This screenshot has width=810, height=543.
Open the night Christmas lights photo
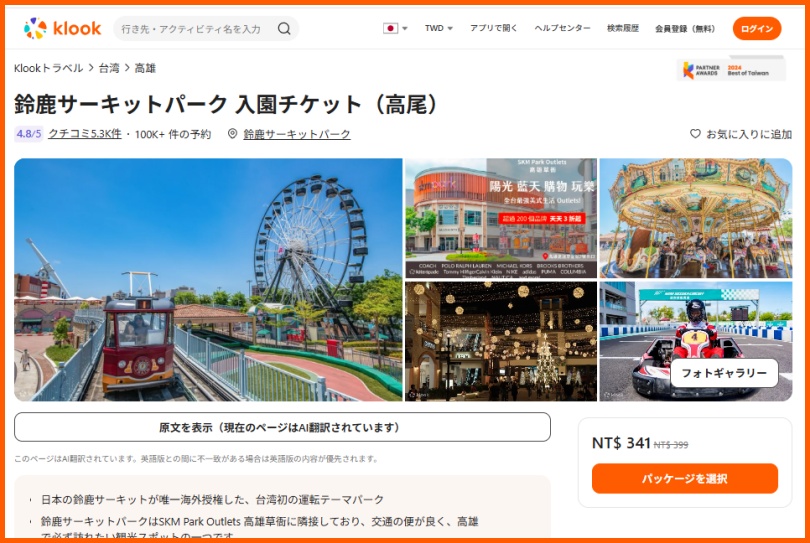click(501, 341)
